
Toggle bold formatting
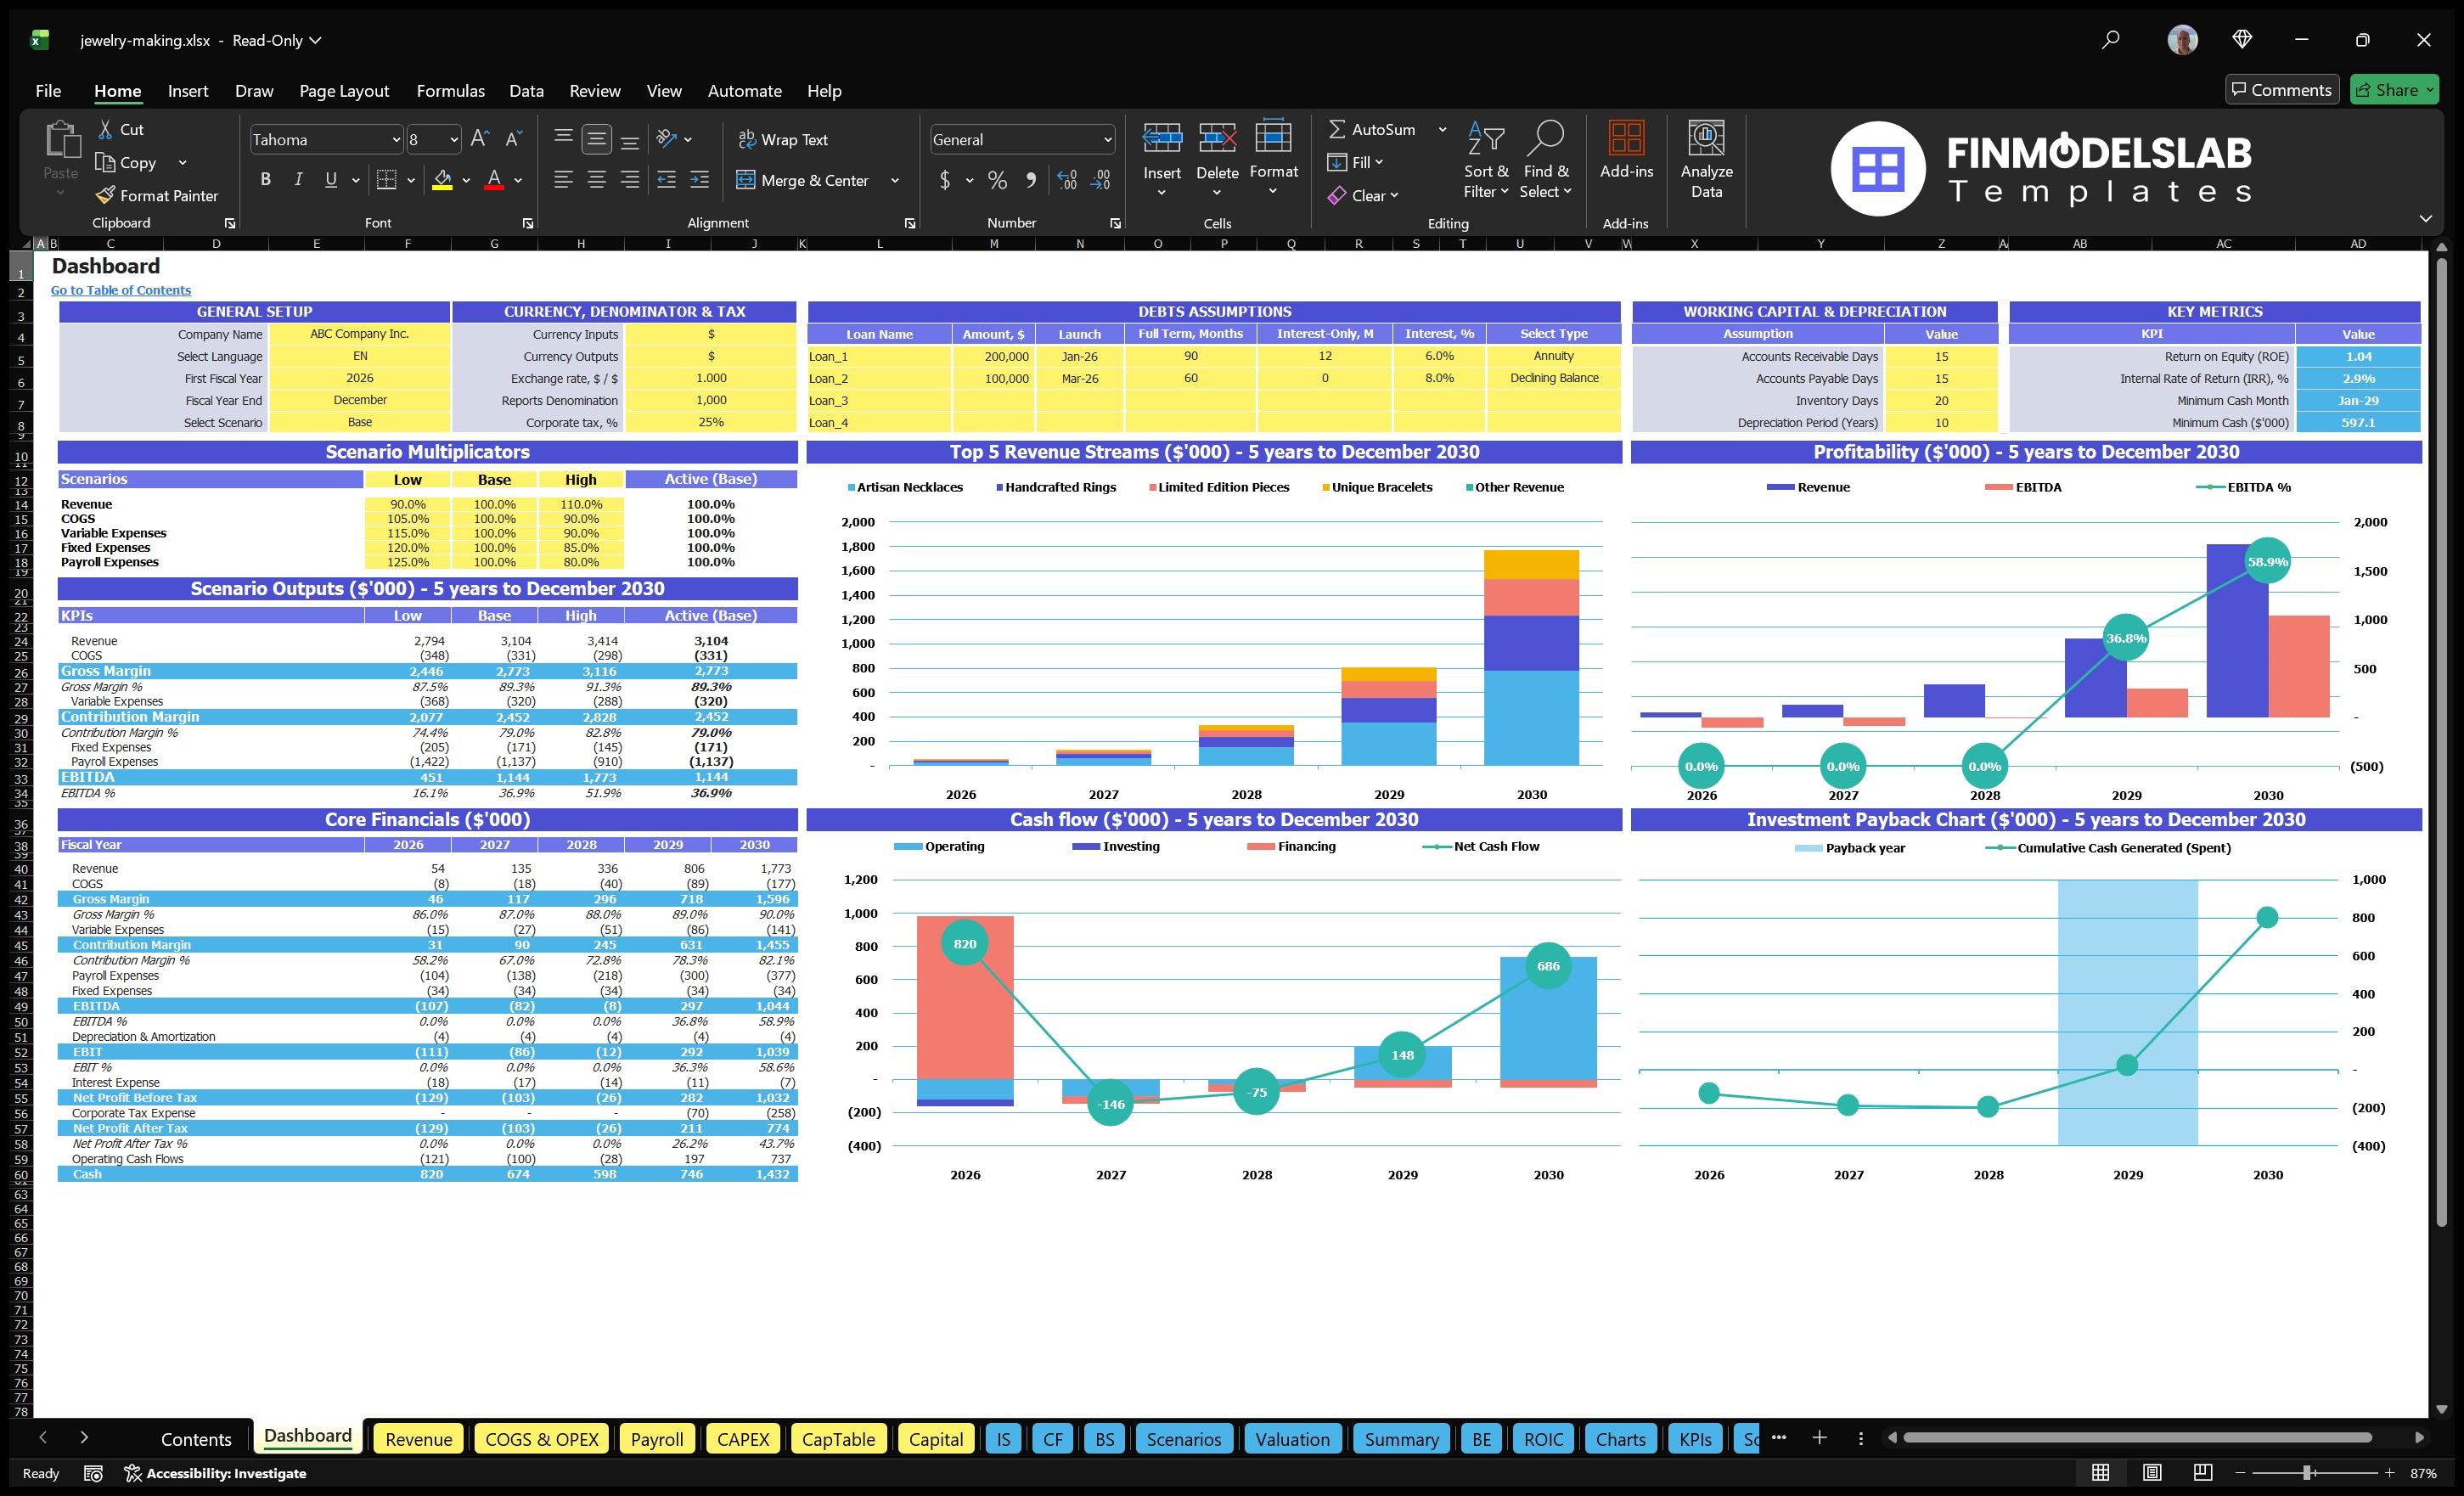tap(265, 179)
